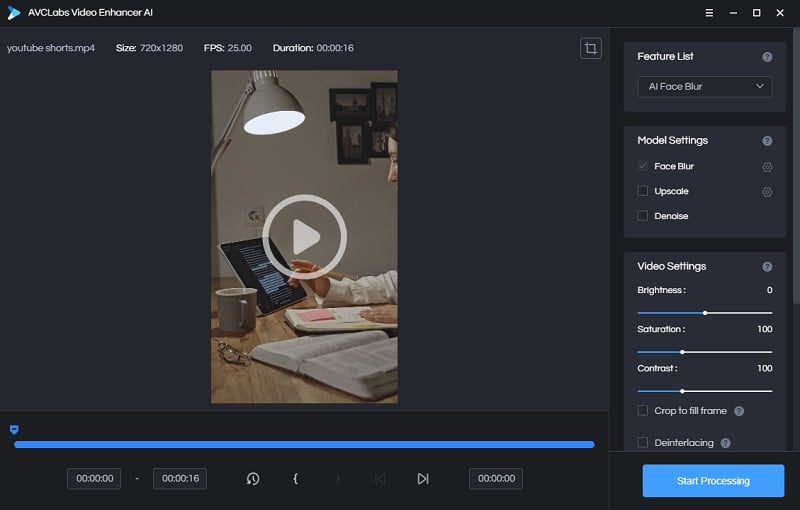Click the Saturation value 100
The height and width of the screenshot is (510, 800).
[x=764, y=329]
